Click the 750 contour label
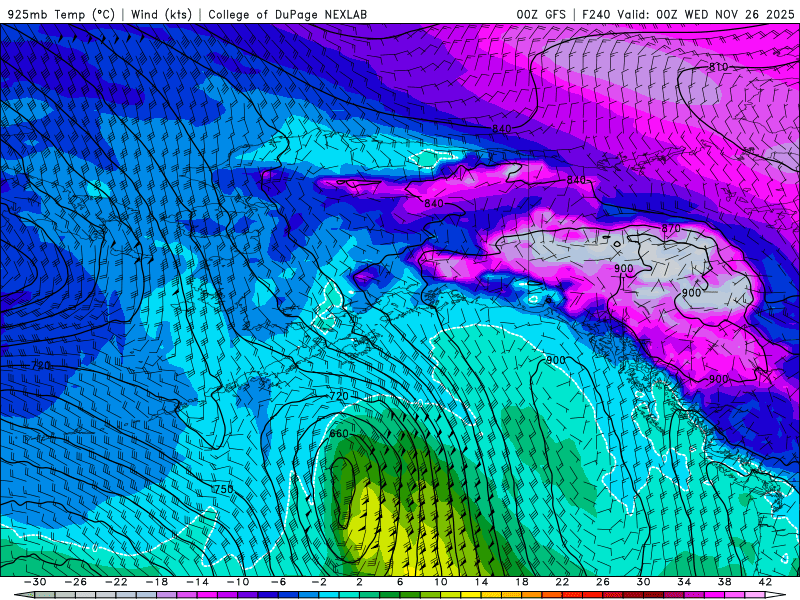The height and width of the screenshot is (600, 800). click(223, 489)
